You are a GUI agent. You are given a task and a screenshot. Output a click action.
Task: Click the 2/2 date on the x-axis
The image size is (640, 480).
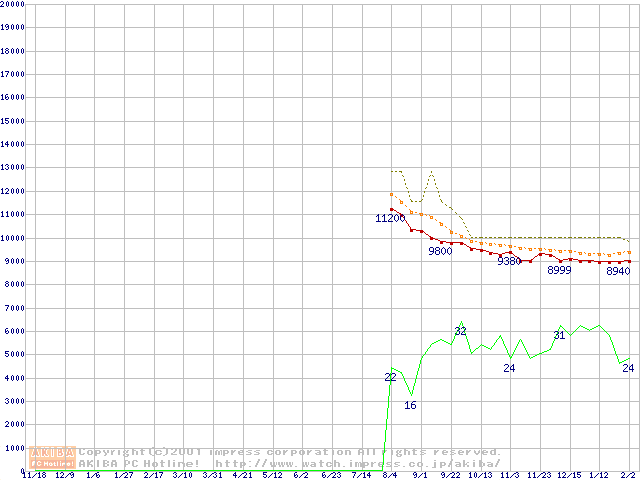tap(628, 476)
